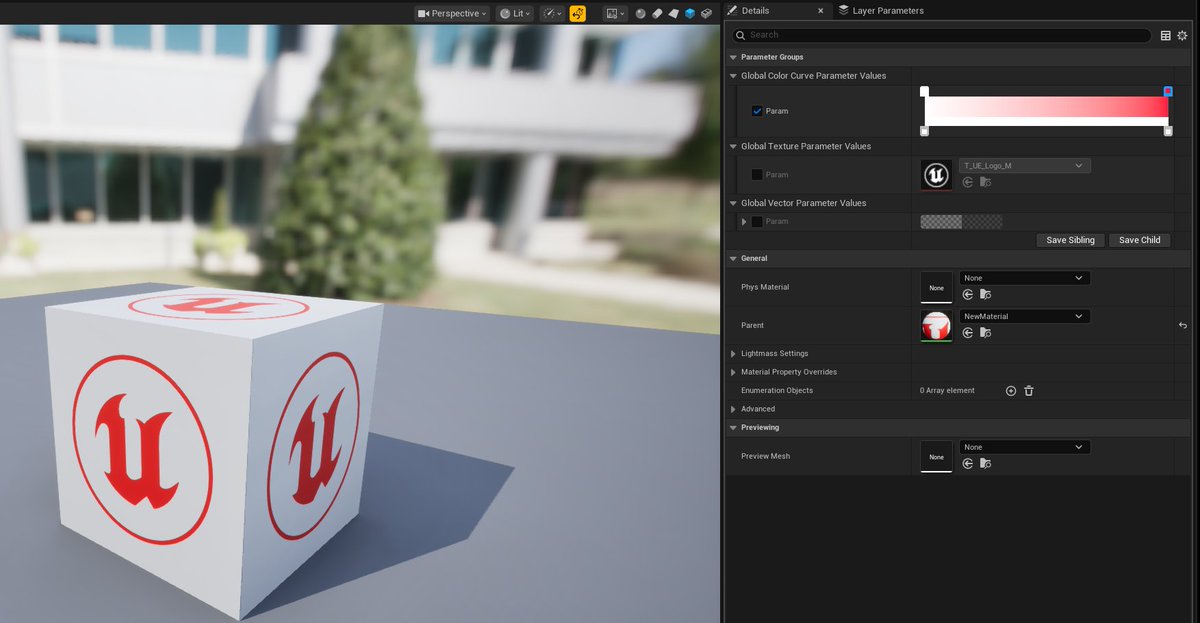Browse to Preview Mesh asset
Image resolution: width=1200 pixels, height=623 pixels.
click(985, 463)
